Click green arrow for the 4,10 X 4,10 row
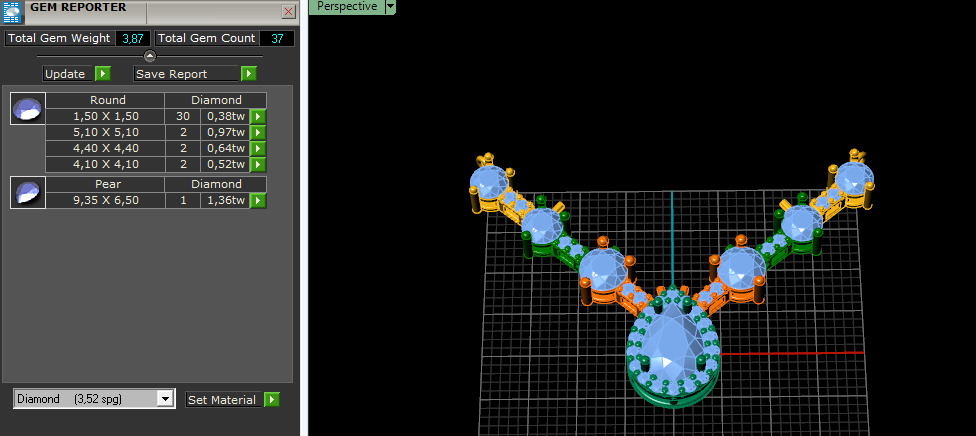 (258, 164)
